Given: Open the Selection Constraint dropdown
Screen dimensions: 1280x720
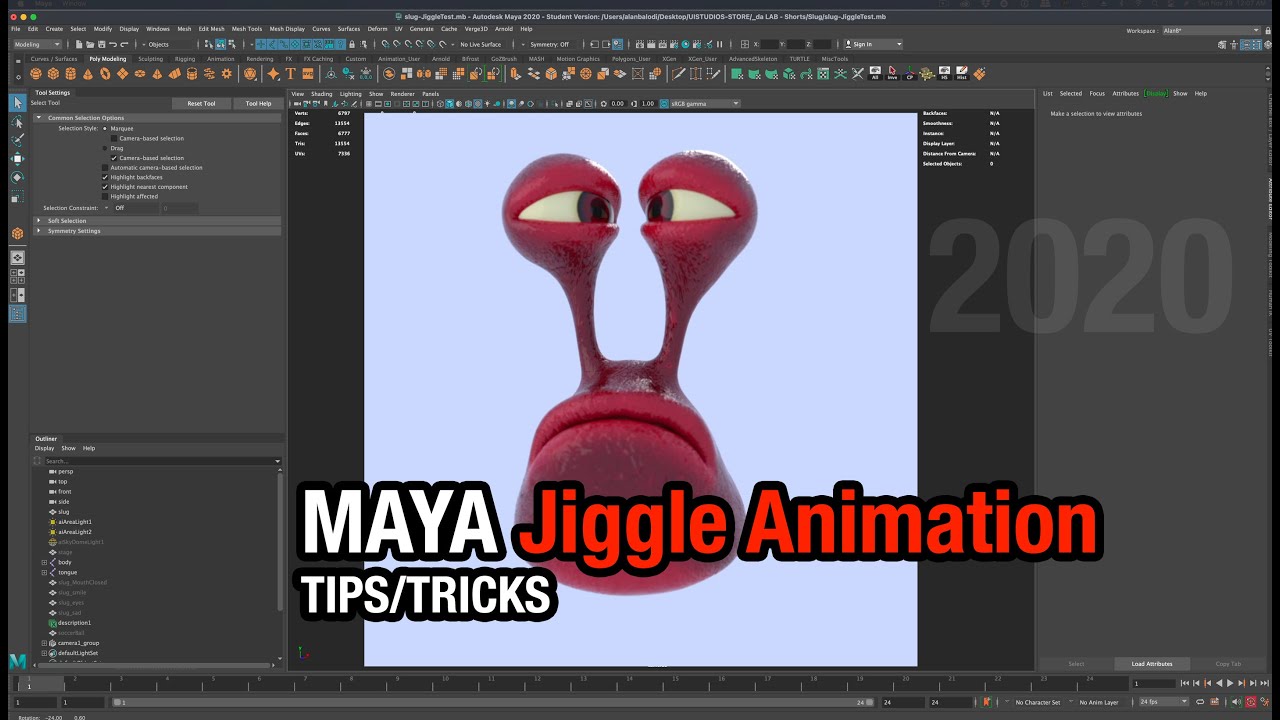Looking at the screenshot, I should pos(131,208).
